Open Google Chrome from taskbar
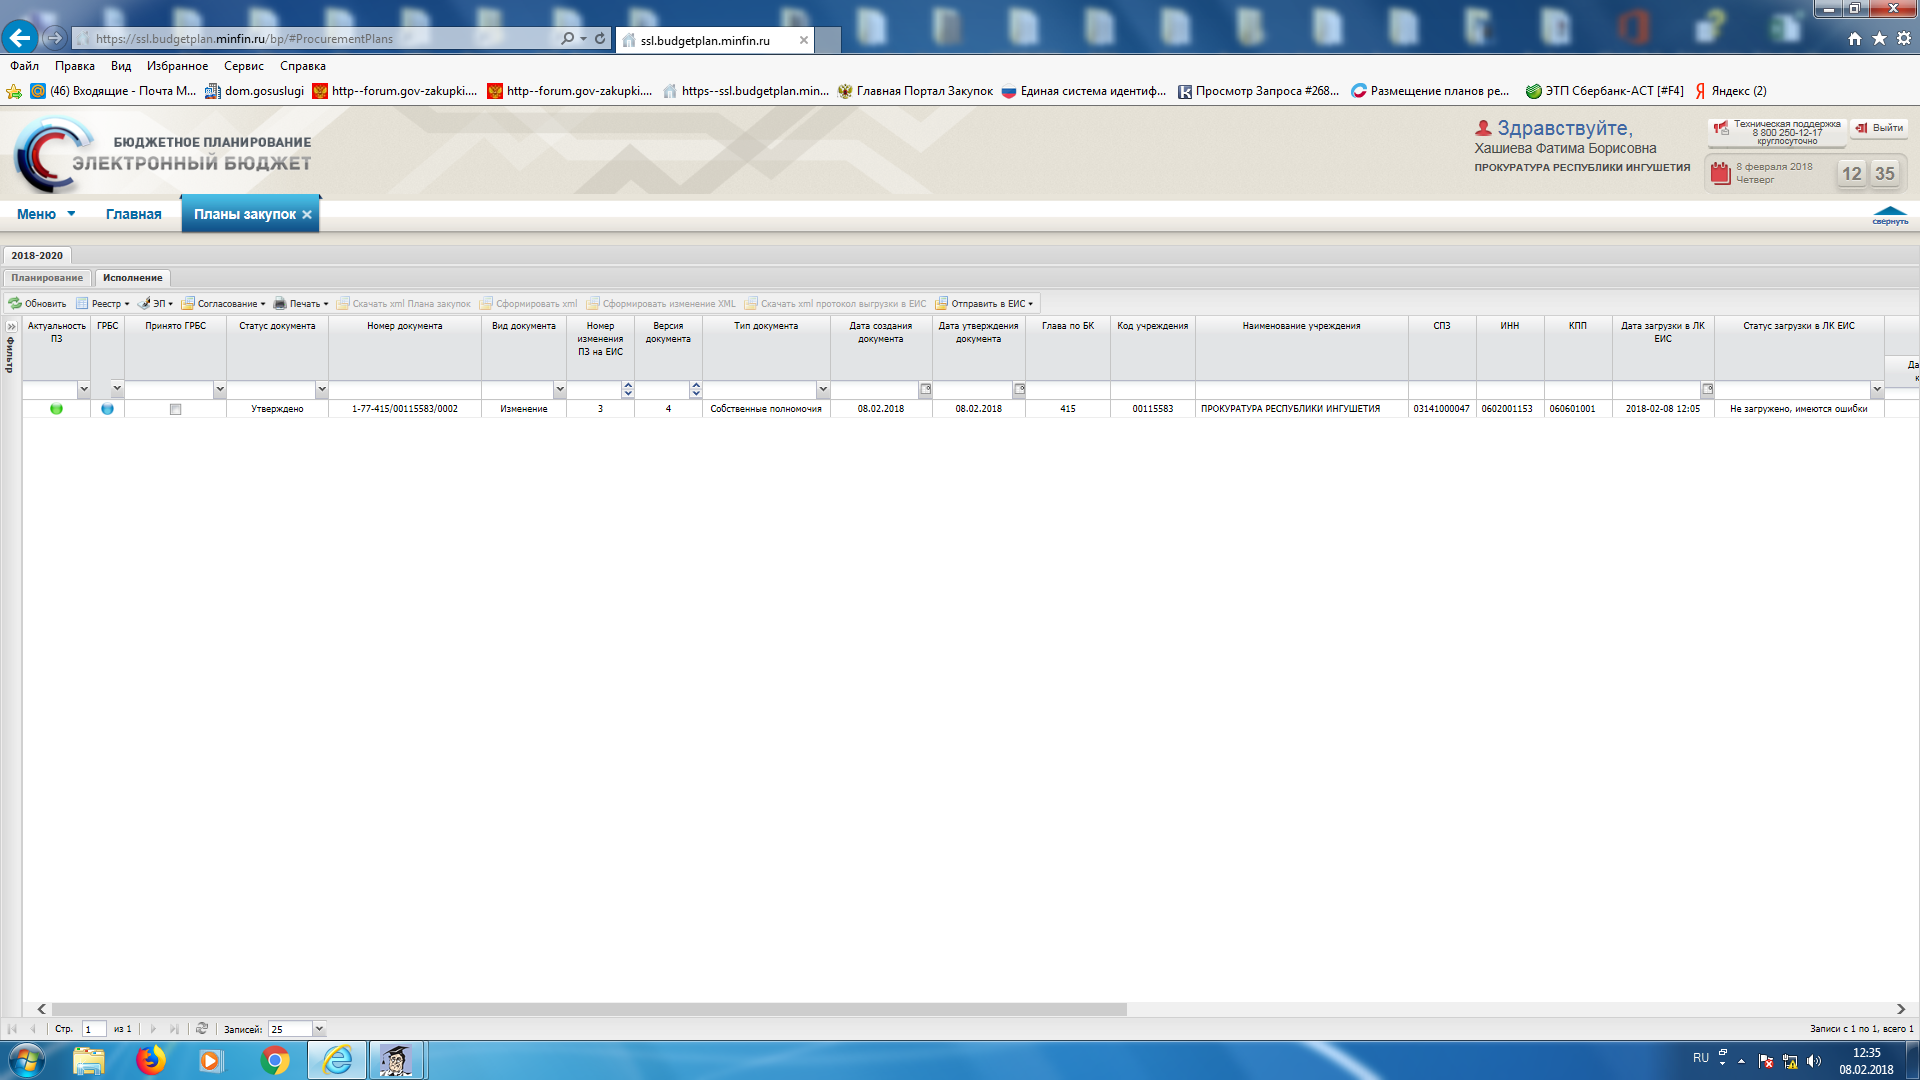The width and height of the screenshot is (1920, 1080). click(274, 1060)
